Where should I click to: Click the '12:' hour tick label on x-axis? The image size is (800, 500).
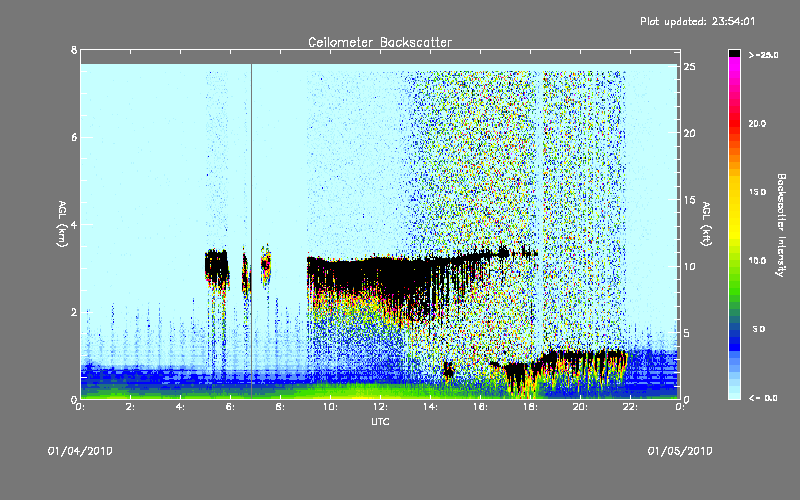380,407
